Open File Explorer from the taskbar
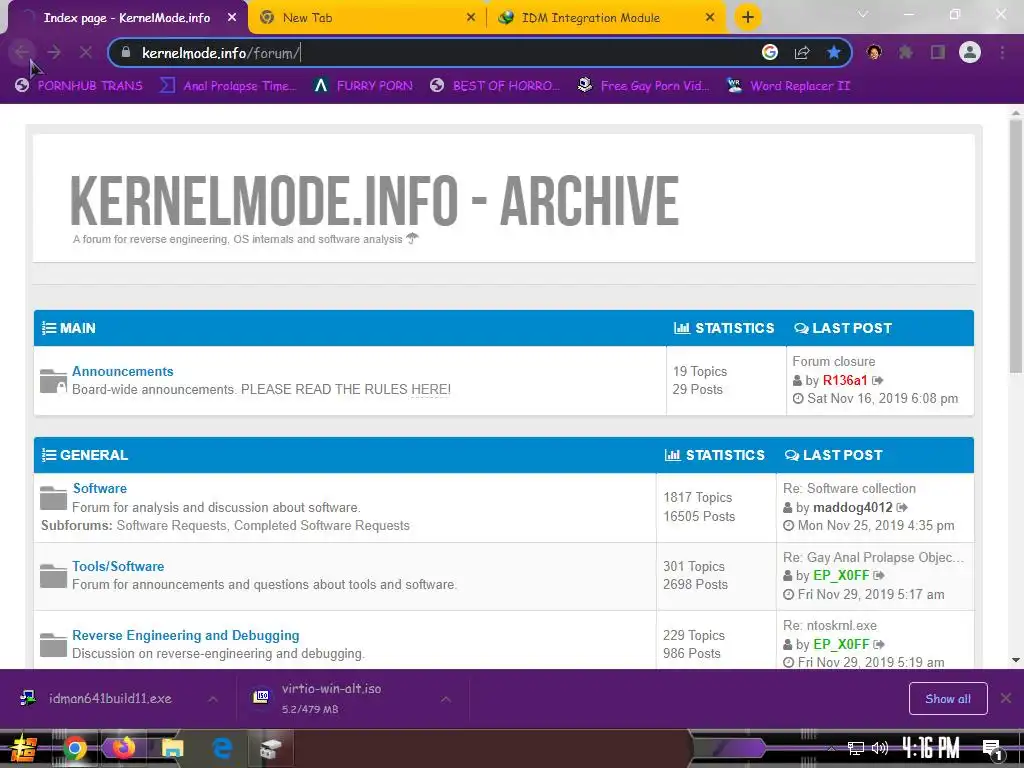The width and height of the screenshot is (1024, 768). point(172,748)
